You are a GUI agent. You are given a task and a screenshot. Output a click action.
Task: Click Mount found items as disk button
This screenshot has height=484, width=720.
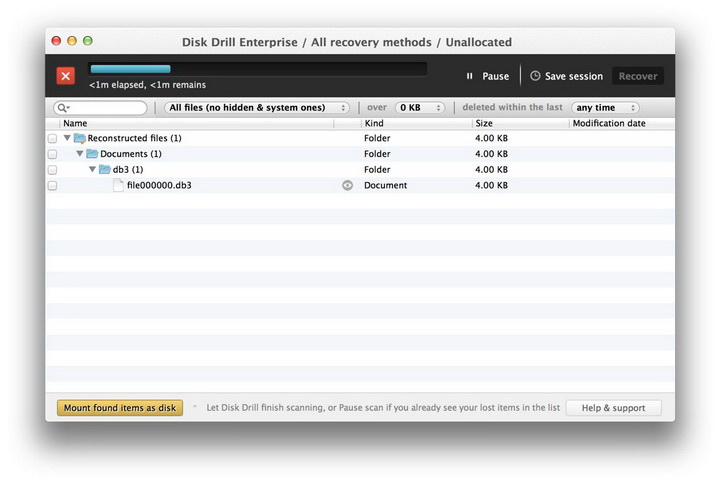click(x=120, y=408)
